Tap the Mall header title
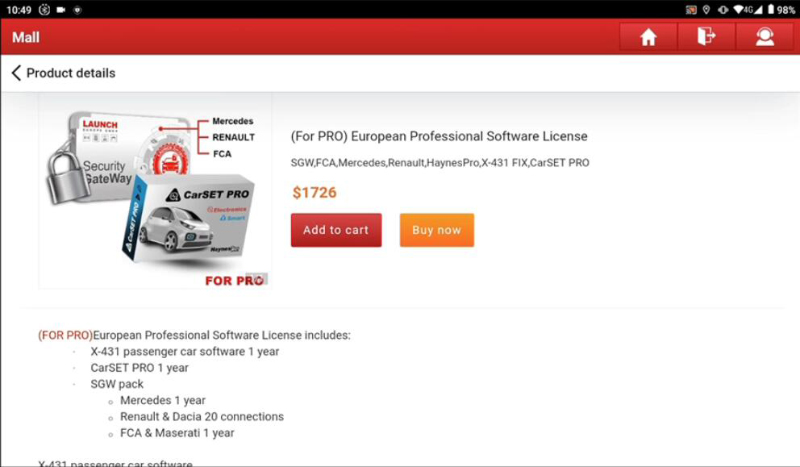The image size is (800, 467). tap(26, 37)
